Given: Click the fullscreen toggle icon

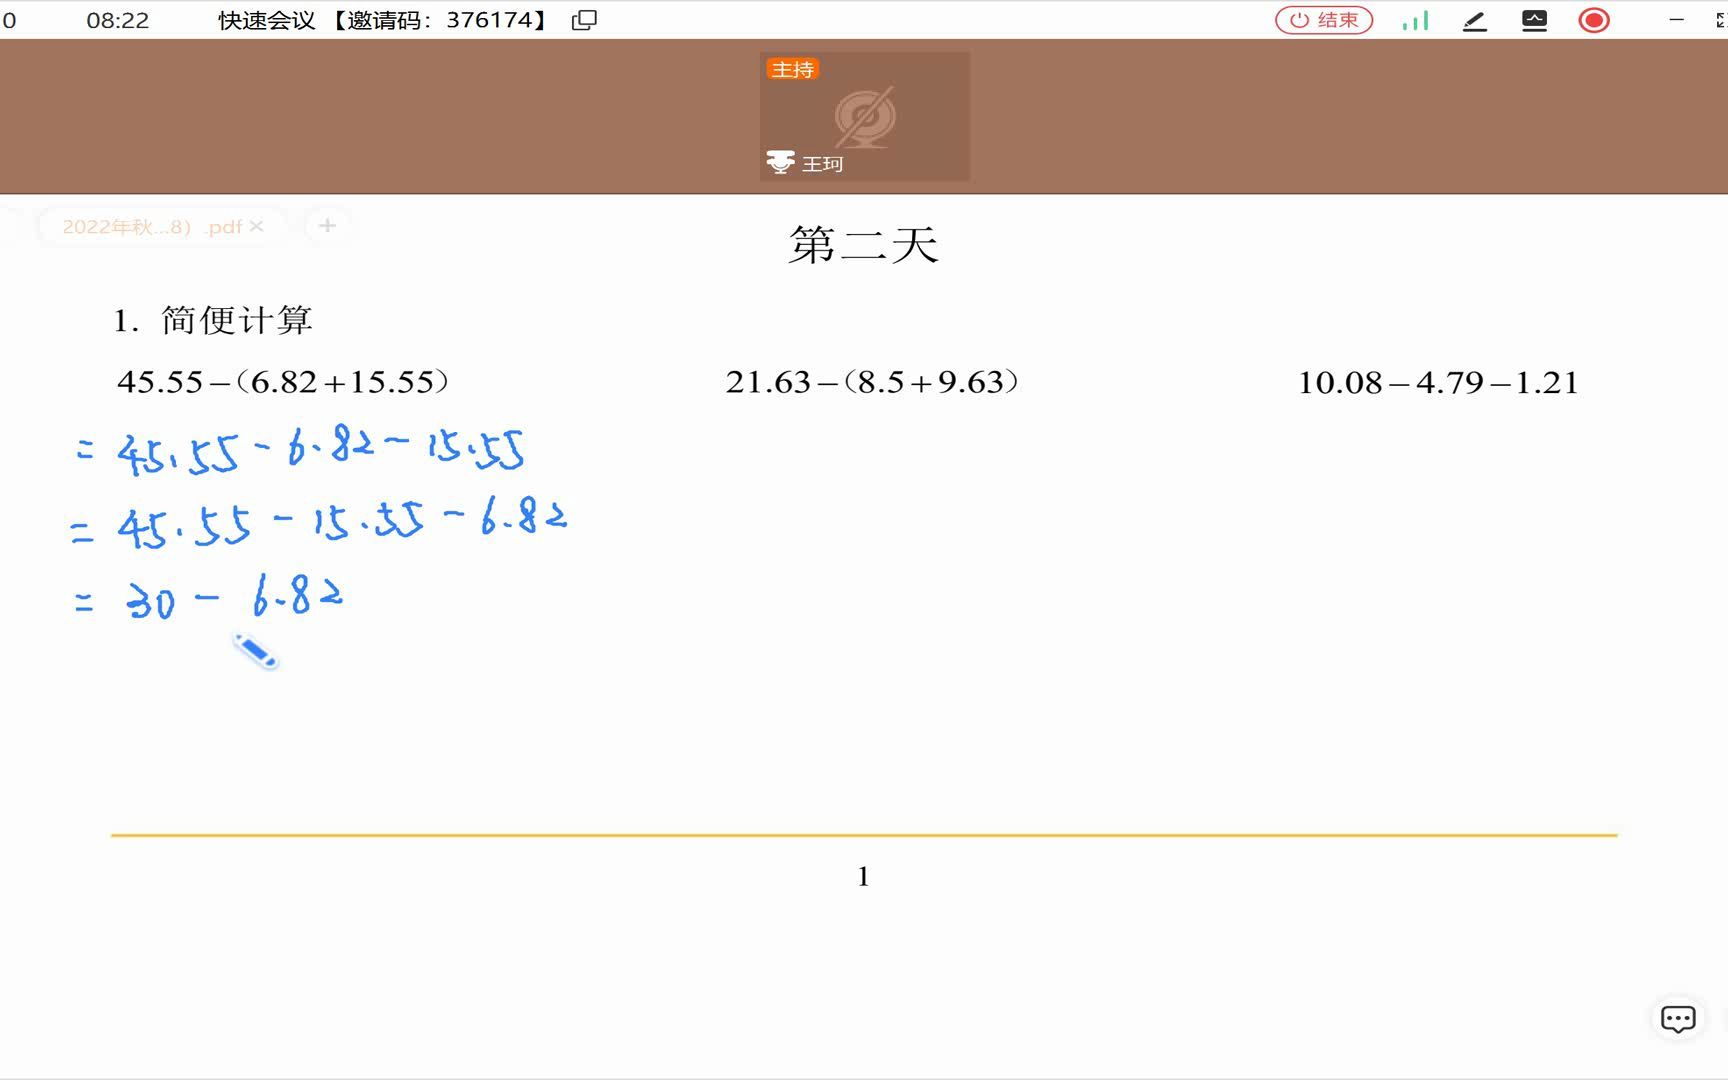Looking at the screenshot, I should point(1721,20).
